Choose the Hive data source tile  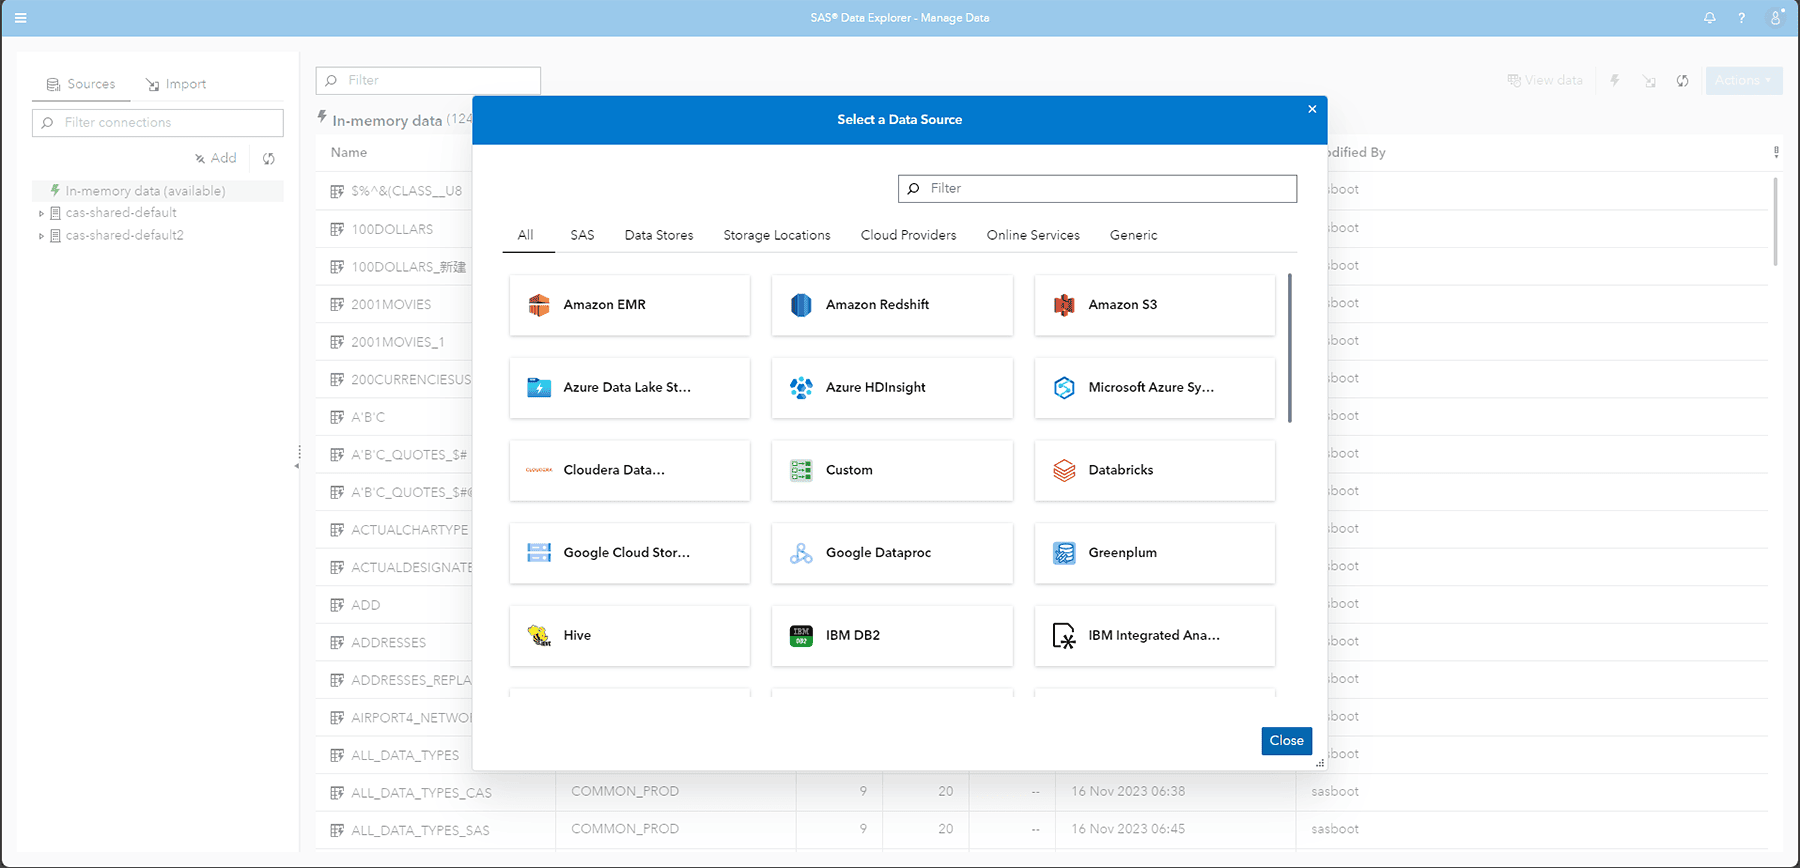pos(630,635)
